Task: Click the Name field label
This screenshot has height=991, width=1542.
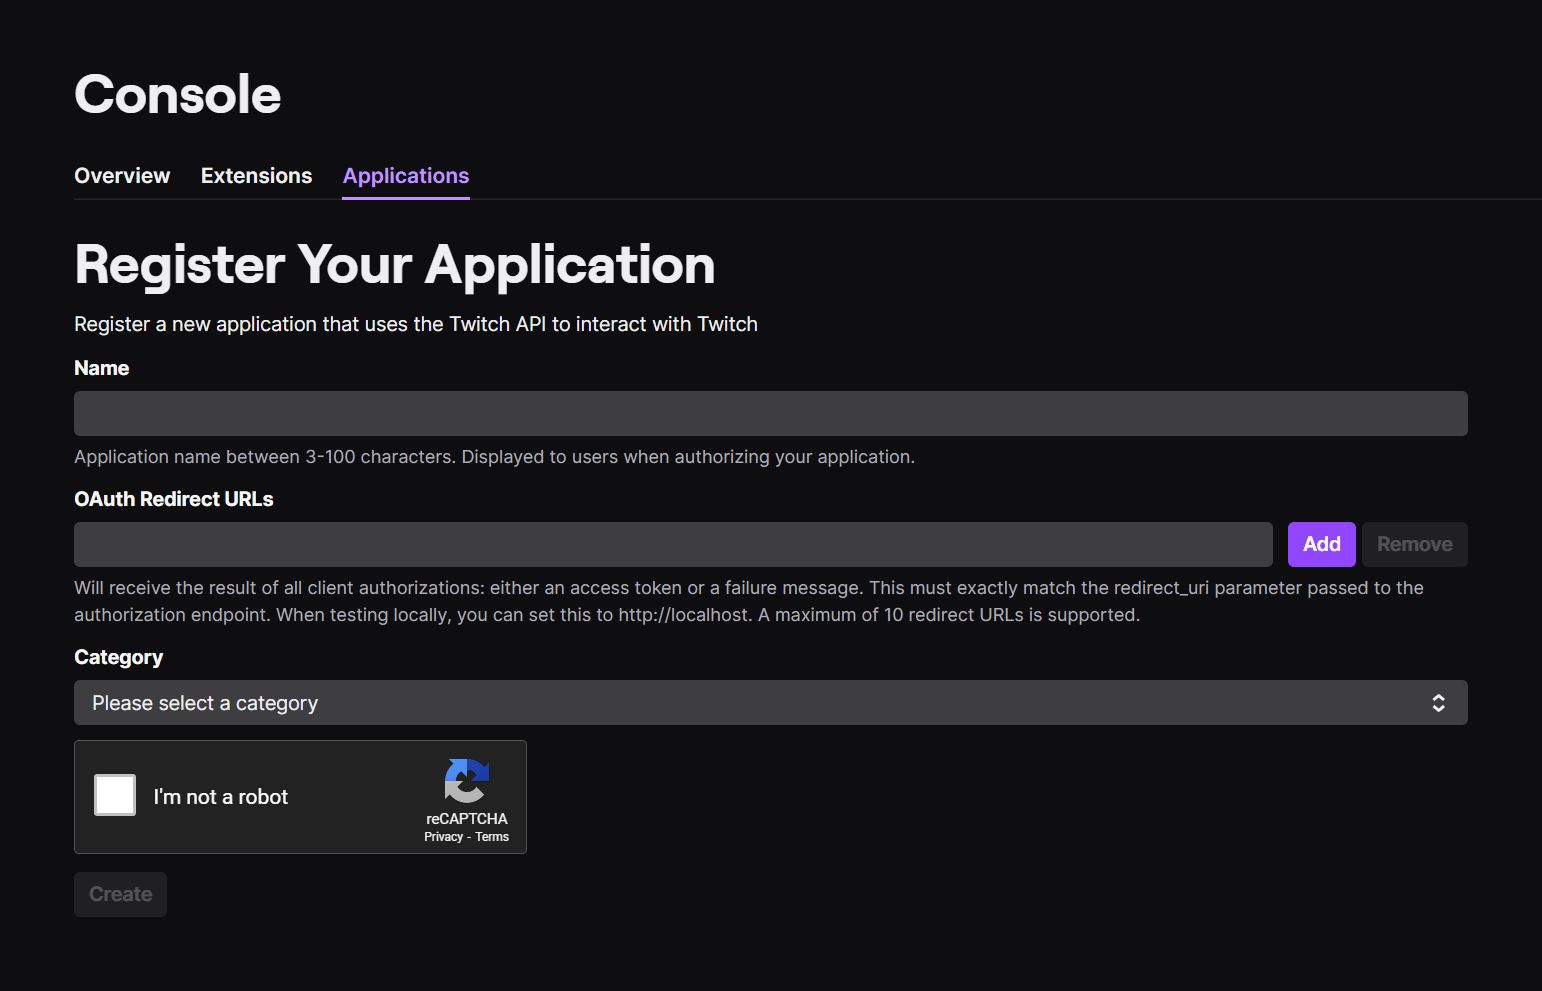Action: tap(101, 368)
